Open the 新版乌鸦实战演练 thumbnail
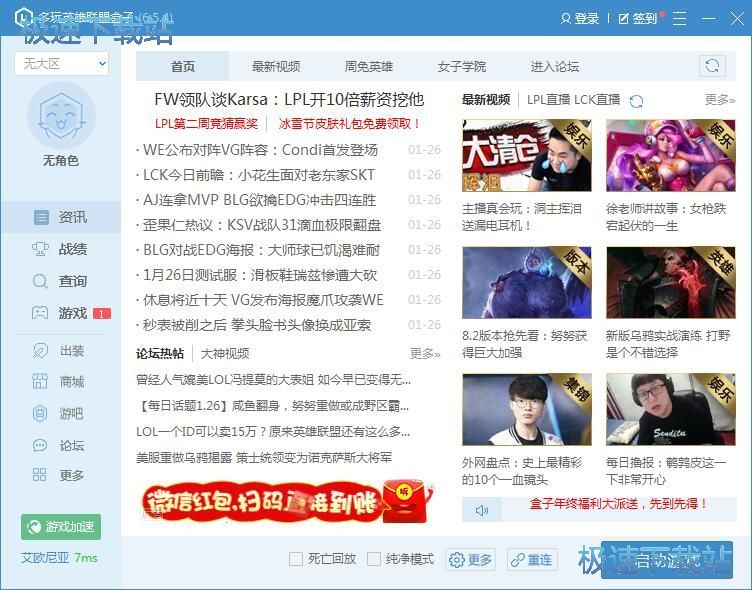The width and height of the screenshot is (752, 590). click(x=670, y=283)
